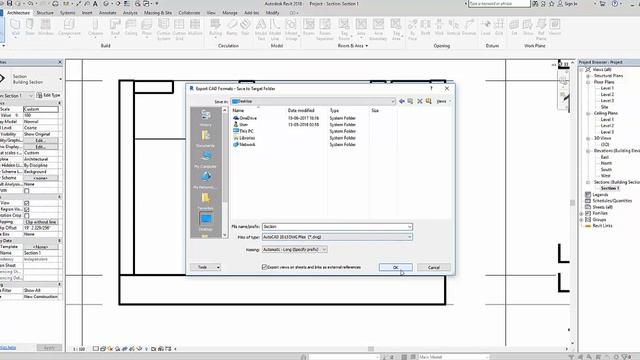Click the Roof tool in the ribbon
Screen dimensions: 640x360
116,27
